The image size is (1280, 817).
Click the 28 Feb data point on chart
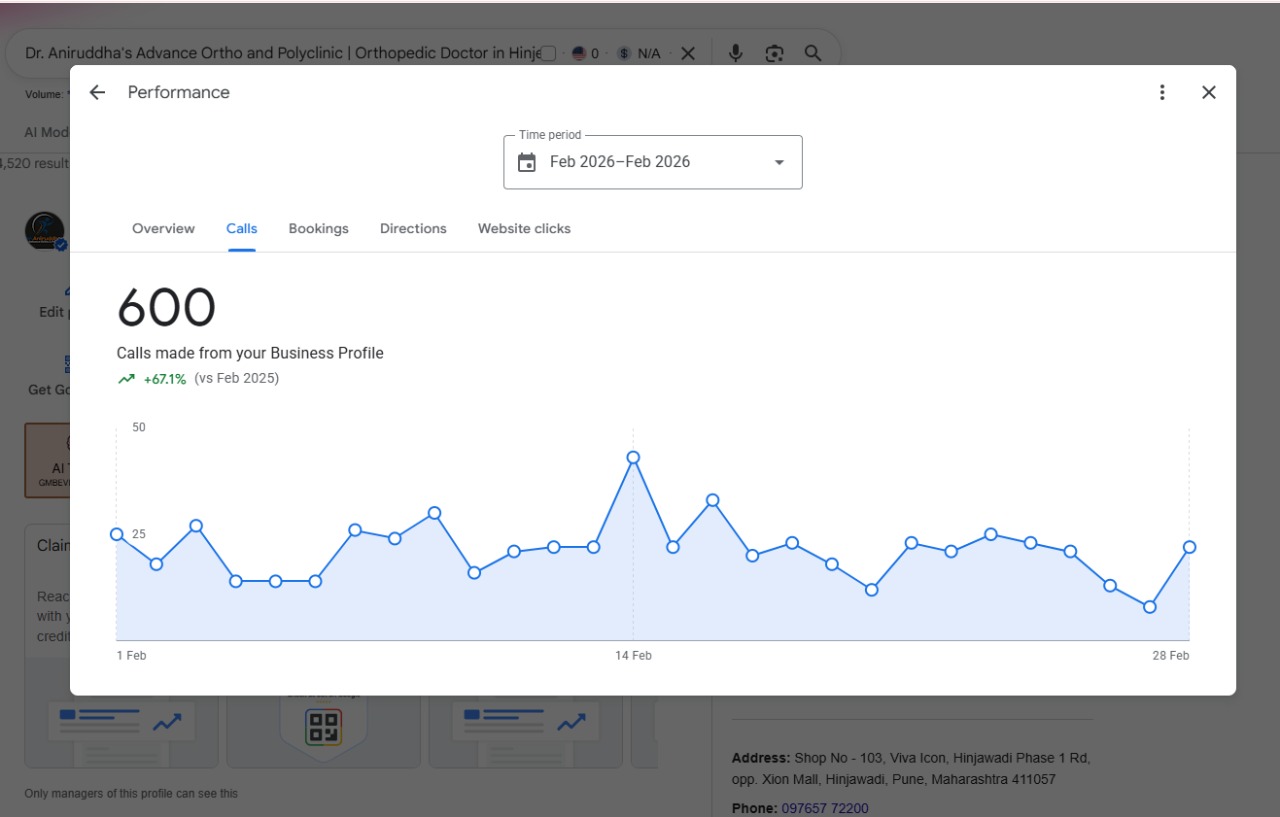coord(1190,547)
